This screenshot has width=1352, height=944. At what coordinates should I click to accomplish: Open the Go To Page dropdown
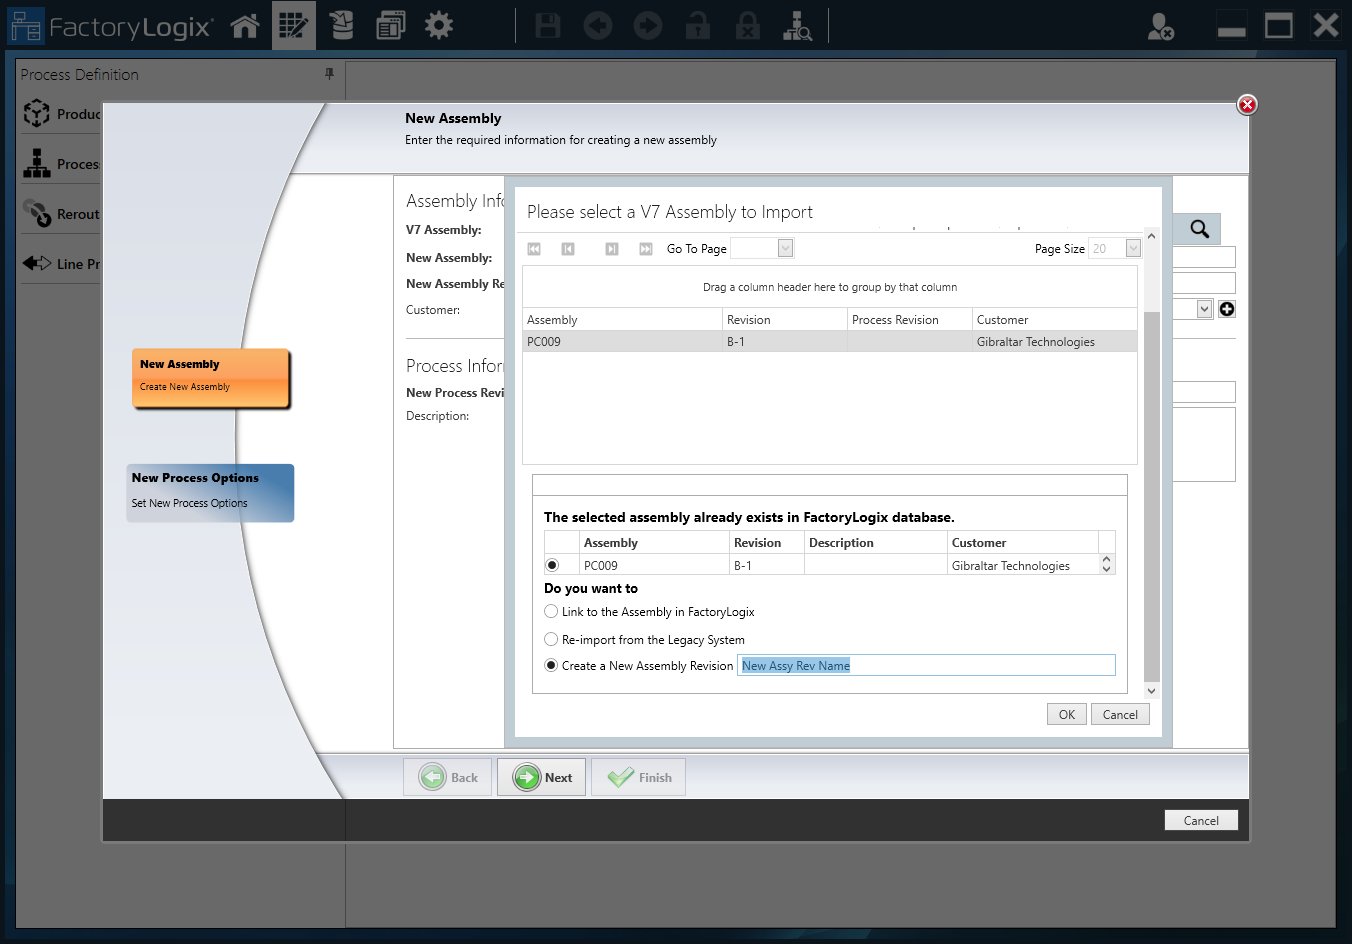(785, 249)
